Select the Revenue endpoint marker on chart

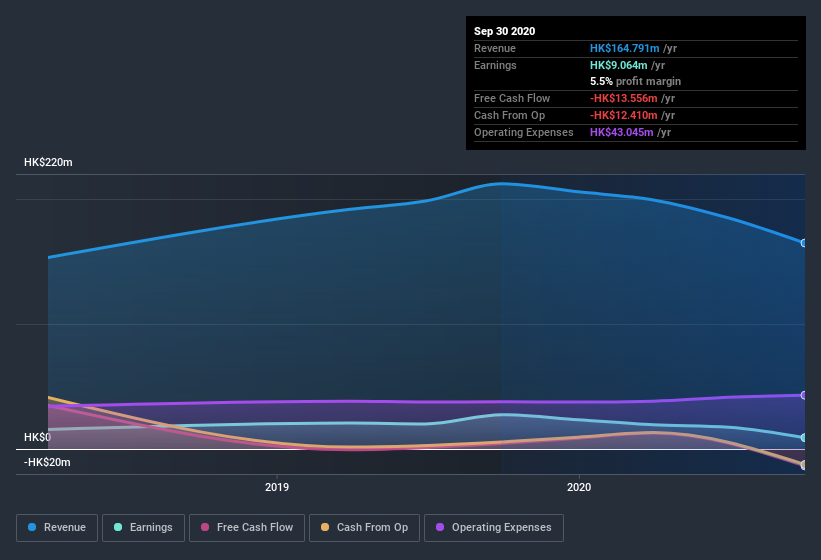click(x=804, y=243)
